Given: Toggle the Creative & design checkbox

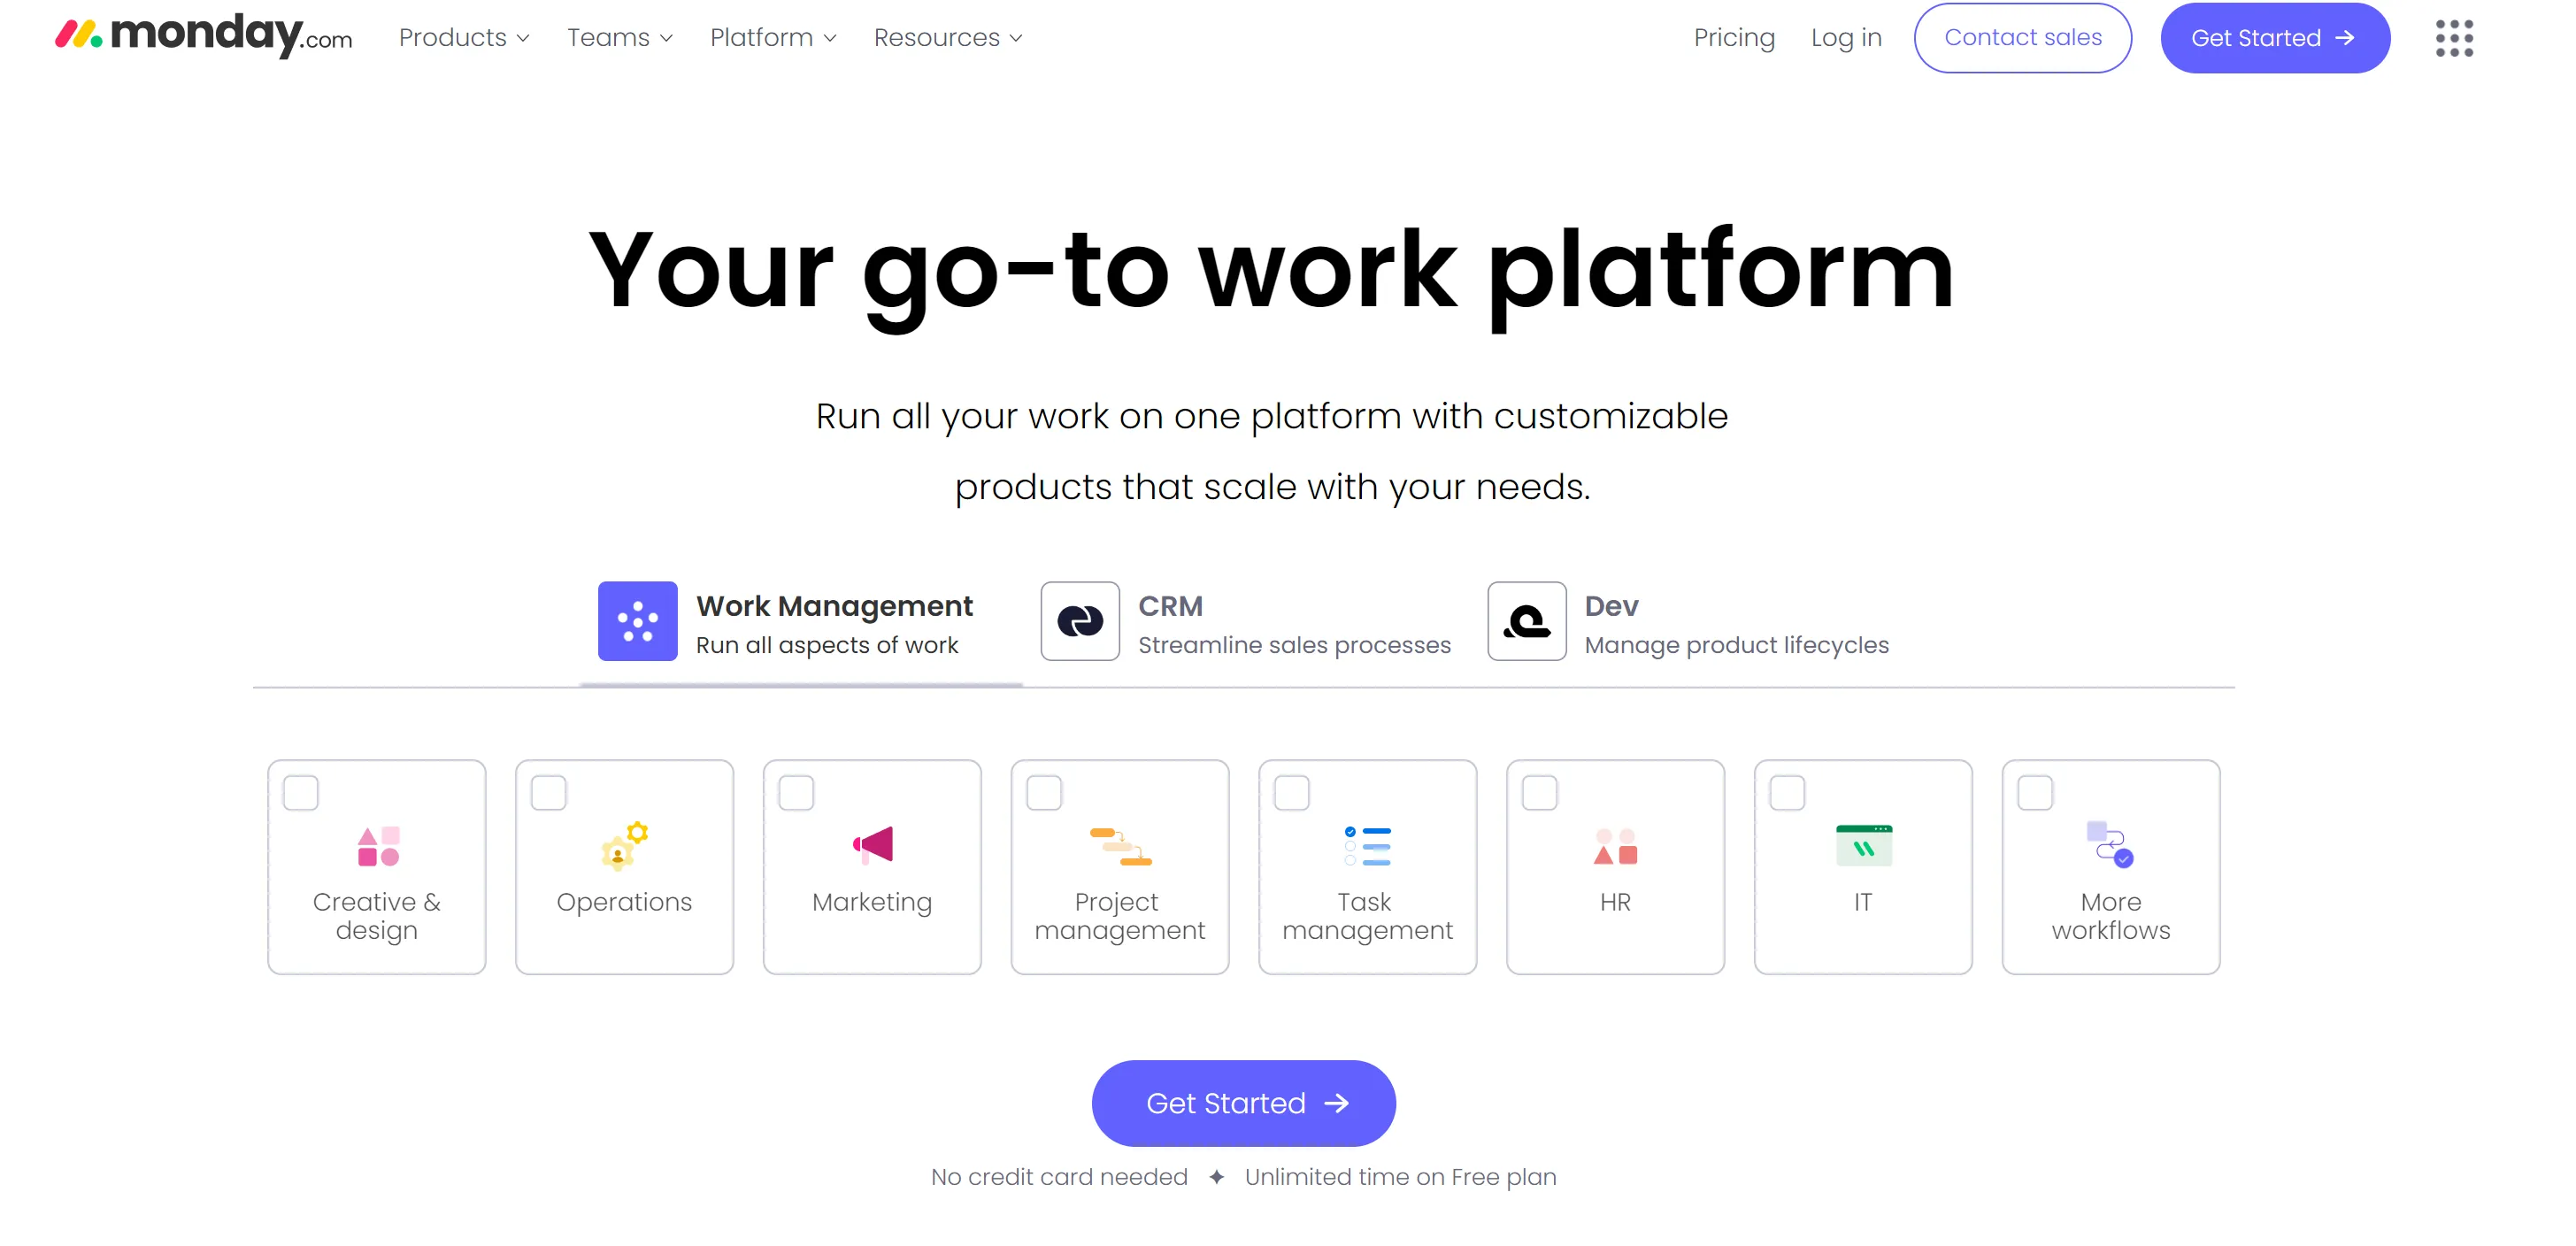Looking at the screenshot, I should 301,790.
